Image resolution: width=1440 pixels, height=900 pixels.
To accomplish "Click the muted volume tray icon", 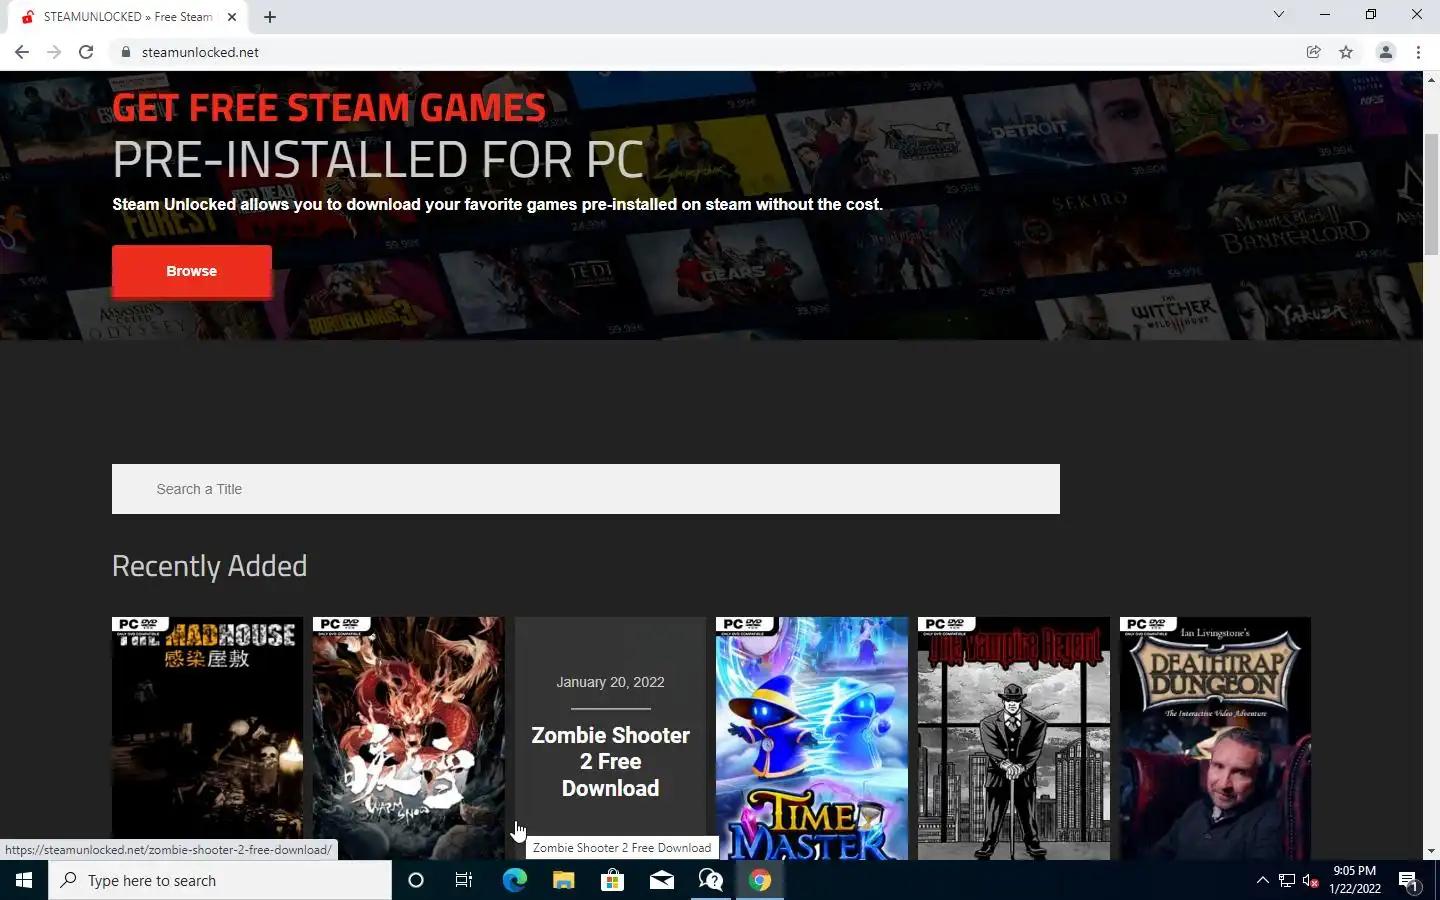I will click(x=1311, y=880).
